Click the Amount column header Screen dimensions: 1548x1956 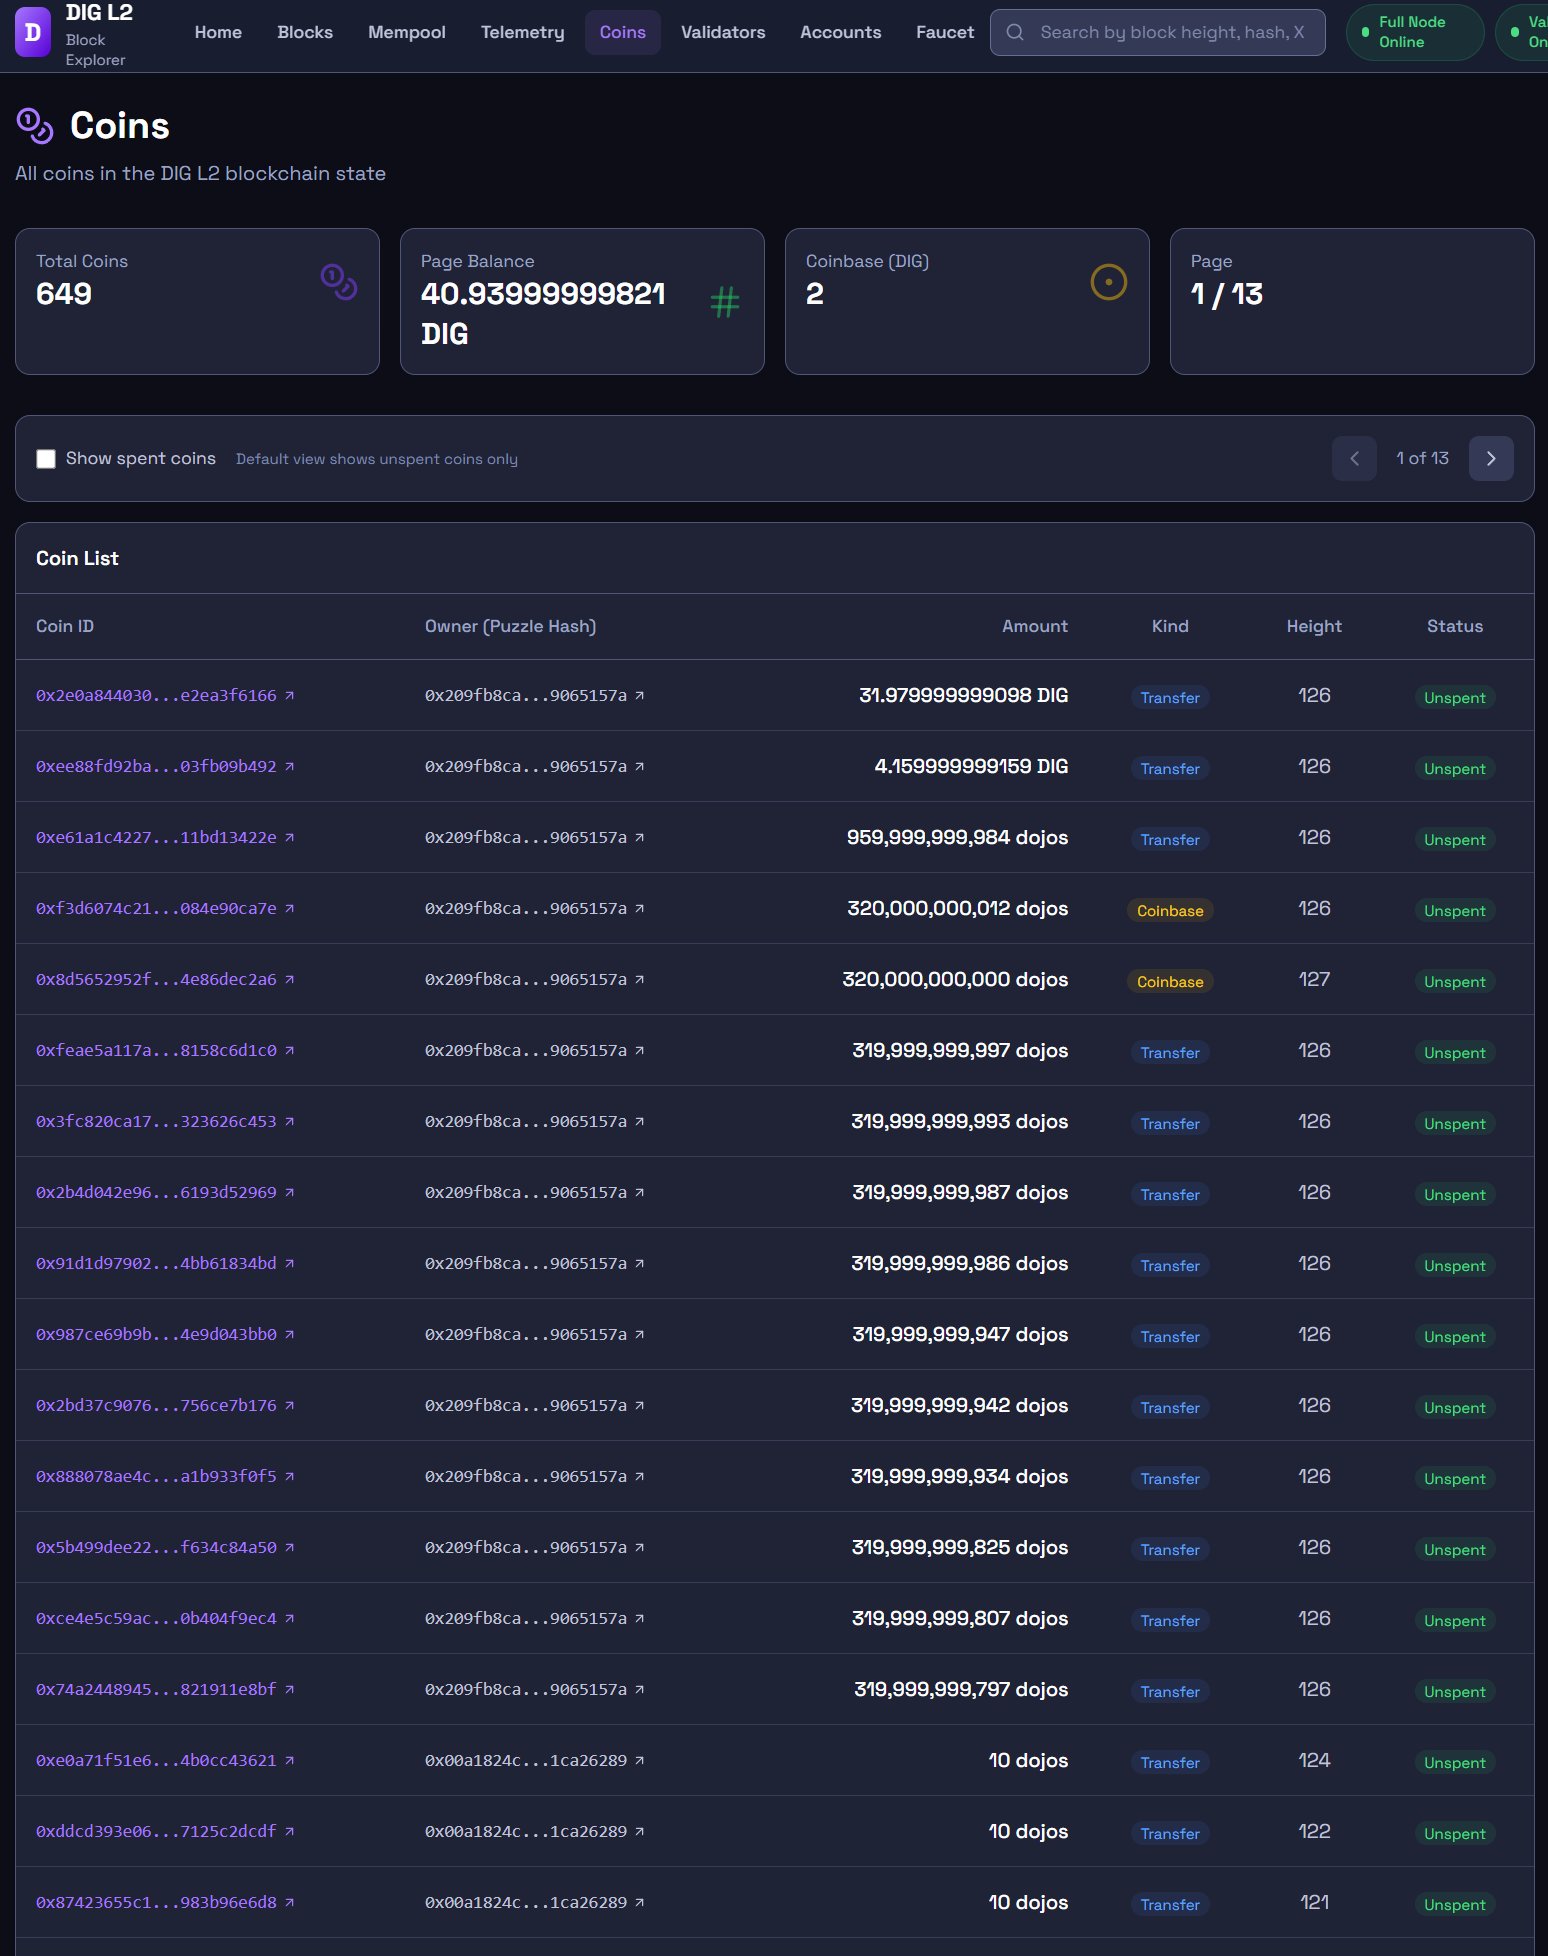[x=1034, y=627]
